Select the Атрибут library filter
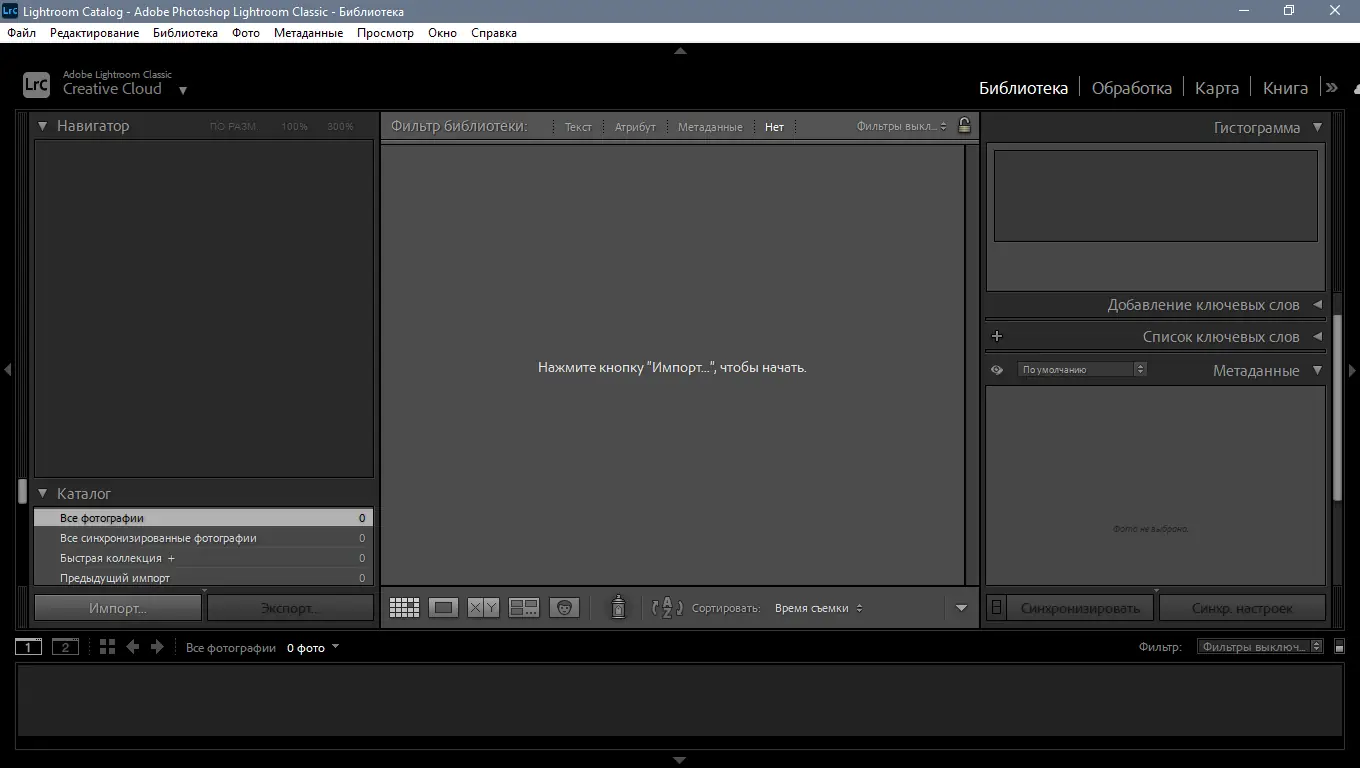1360x768 pixels. pos(635,127)
